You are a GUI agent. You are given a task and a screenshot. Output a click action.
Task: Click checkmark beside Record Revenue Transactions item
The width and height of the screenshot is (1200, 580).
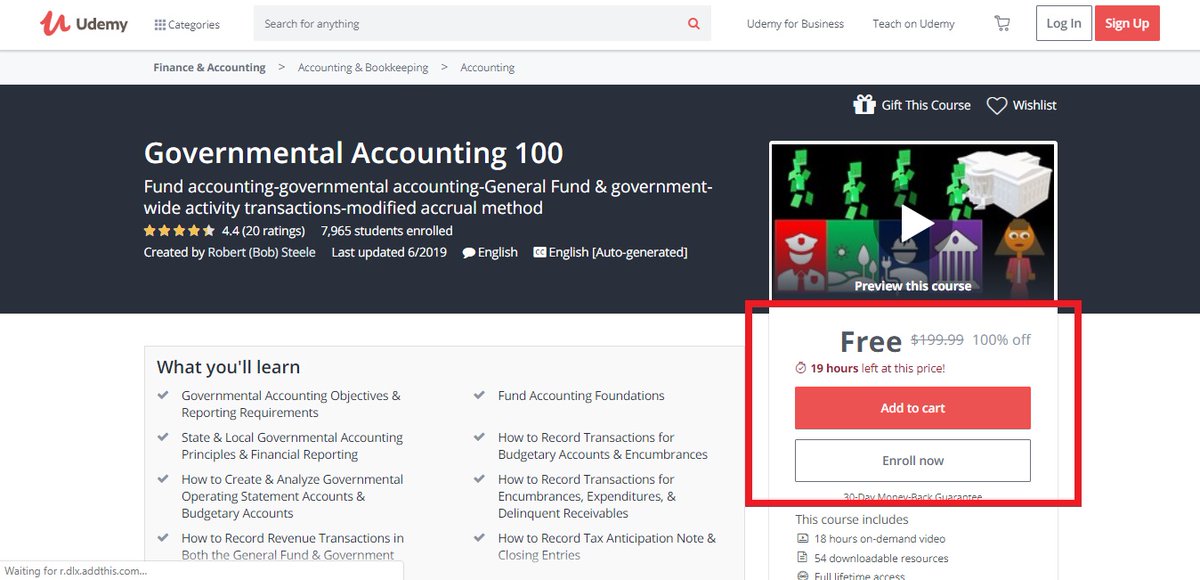click(163, 538)
